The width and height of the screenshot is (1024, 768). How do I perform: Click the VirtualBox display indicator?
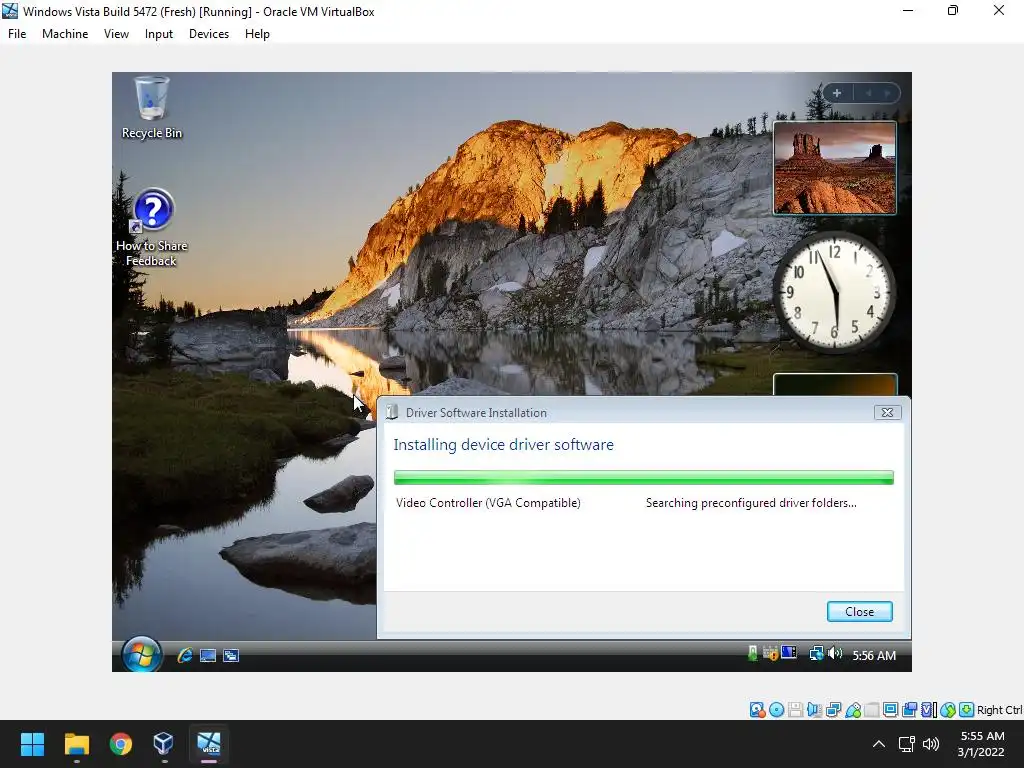click(x=890, y=710)
